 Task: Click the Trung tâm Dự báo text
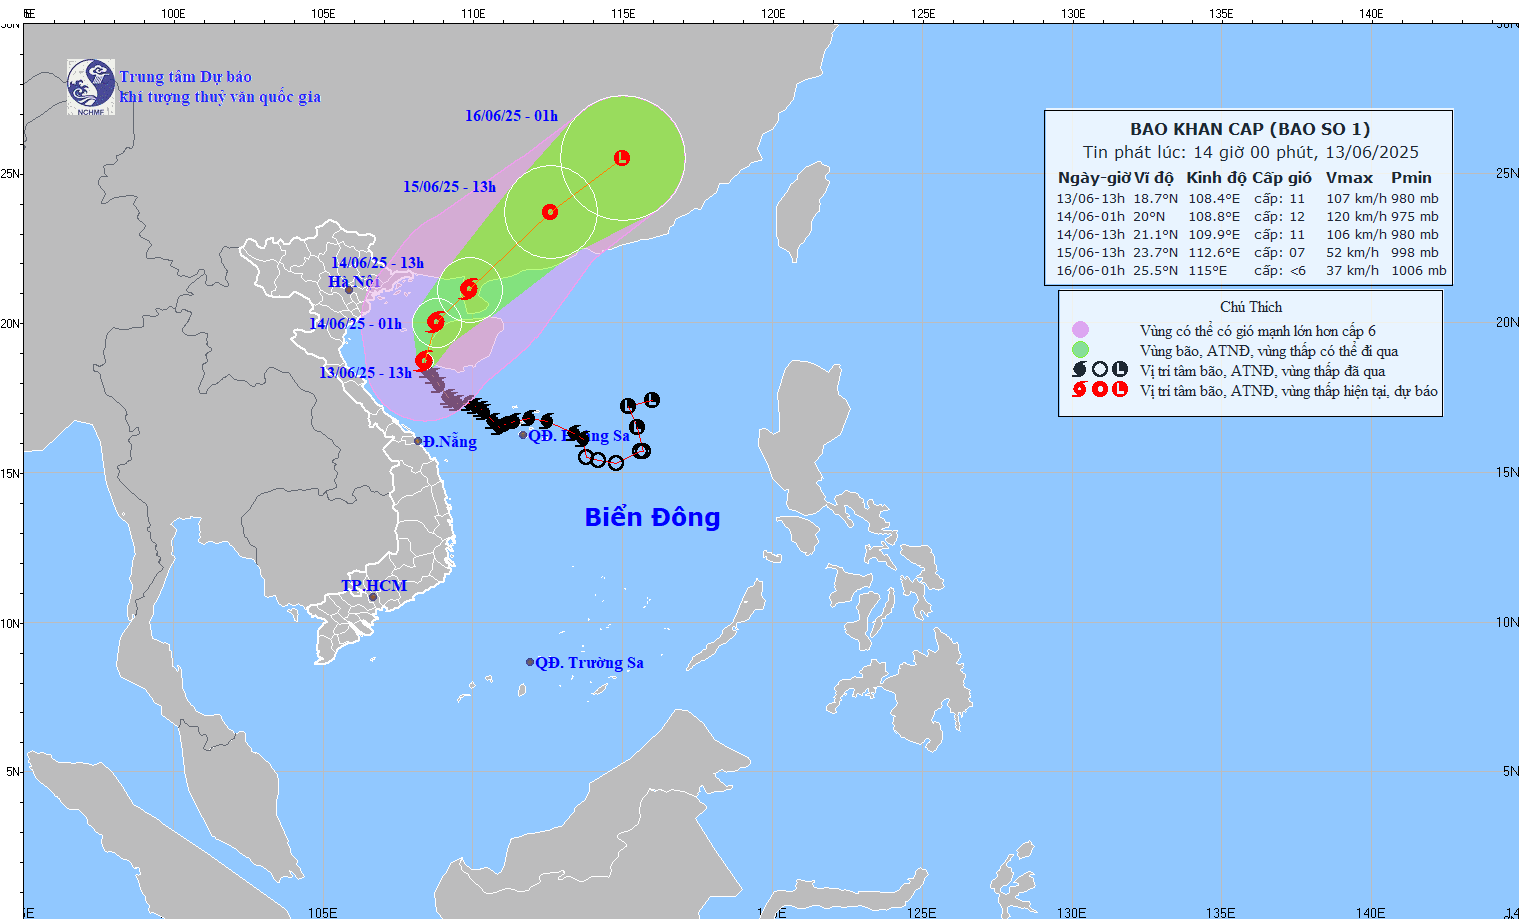point(186,77)
